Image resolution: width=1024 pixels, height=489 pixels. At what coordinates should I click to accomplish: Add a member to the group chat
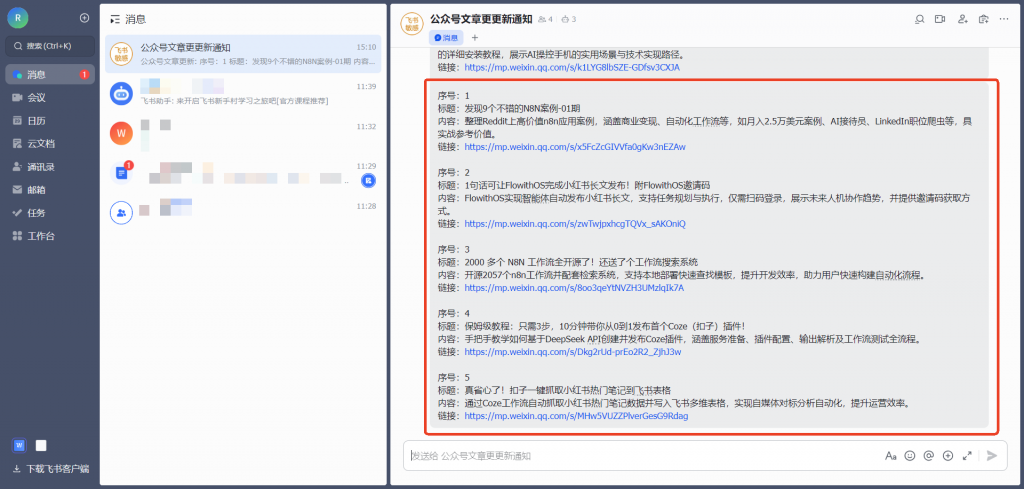point(962,19)
